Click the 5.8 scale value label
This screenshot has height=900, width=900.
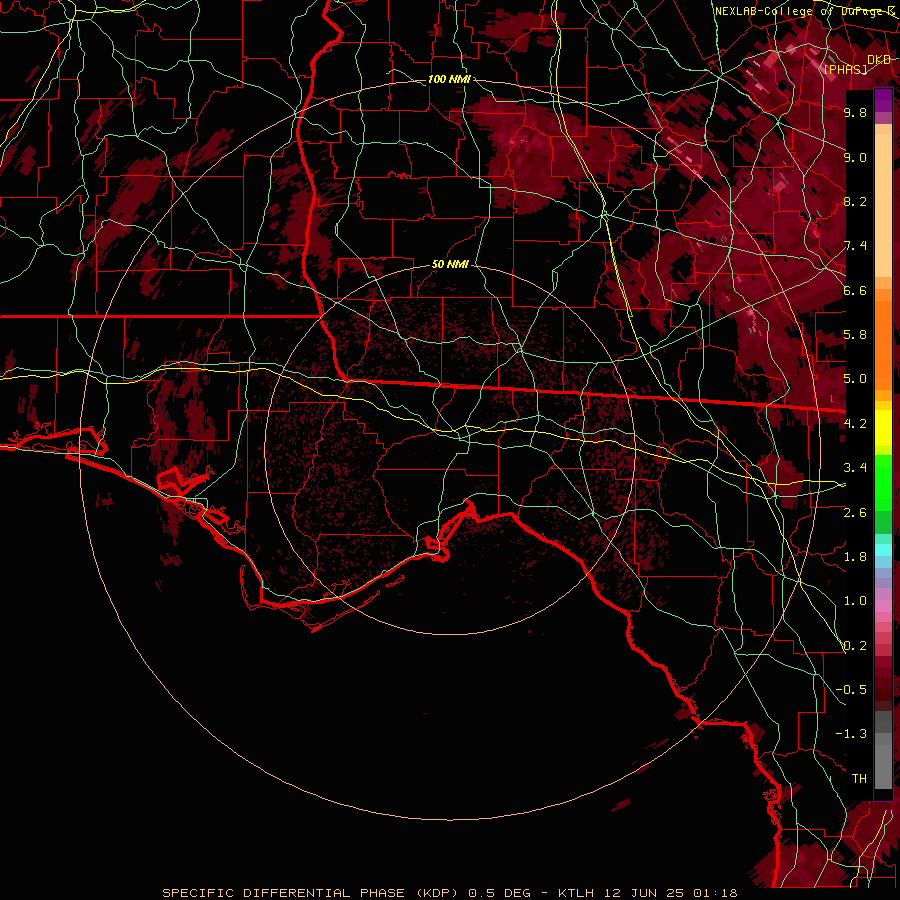point(855,335)
